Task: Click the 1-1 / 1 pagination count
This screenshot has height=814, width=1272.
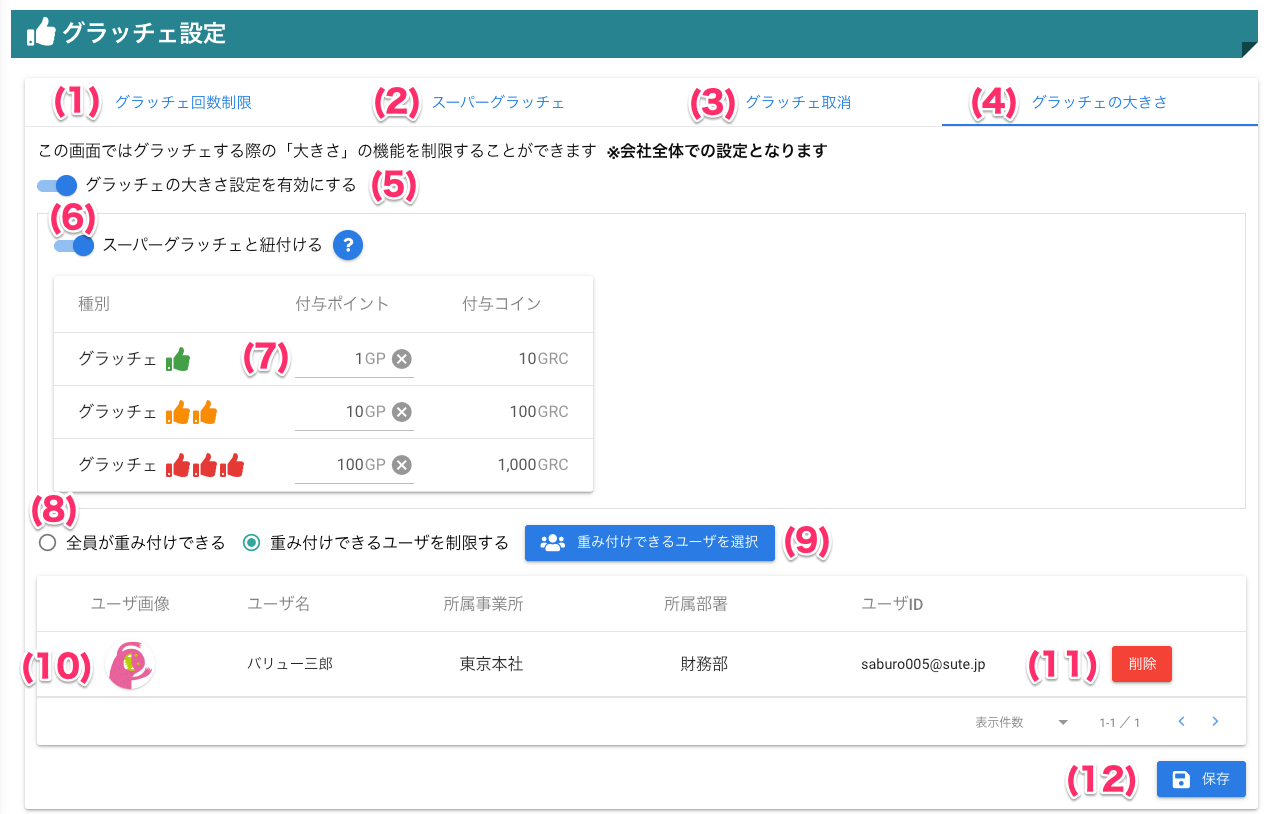Action: point(1120,722)
